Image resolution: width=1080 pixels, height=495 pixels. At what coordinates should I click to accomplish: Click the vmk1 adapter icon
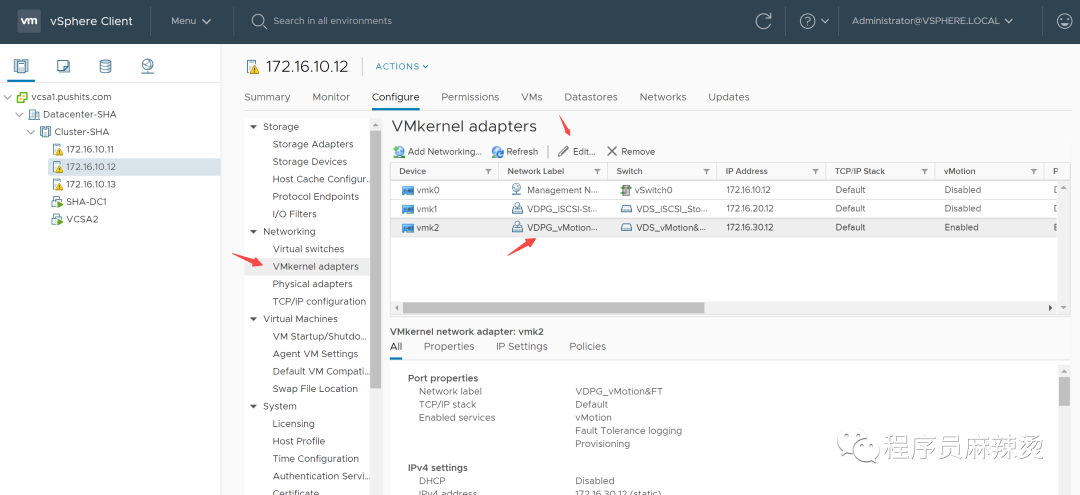pos(407,209)
